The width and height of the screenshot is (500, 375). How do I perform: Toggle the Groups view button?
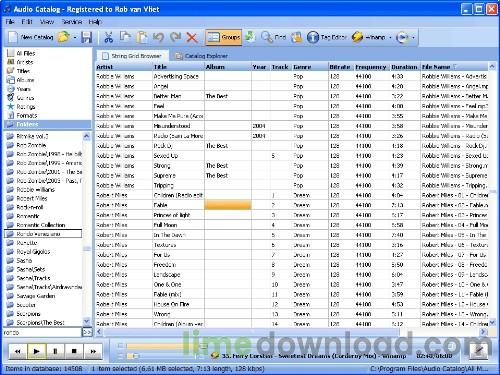[x=223, y=37]
